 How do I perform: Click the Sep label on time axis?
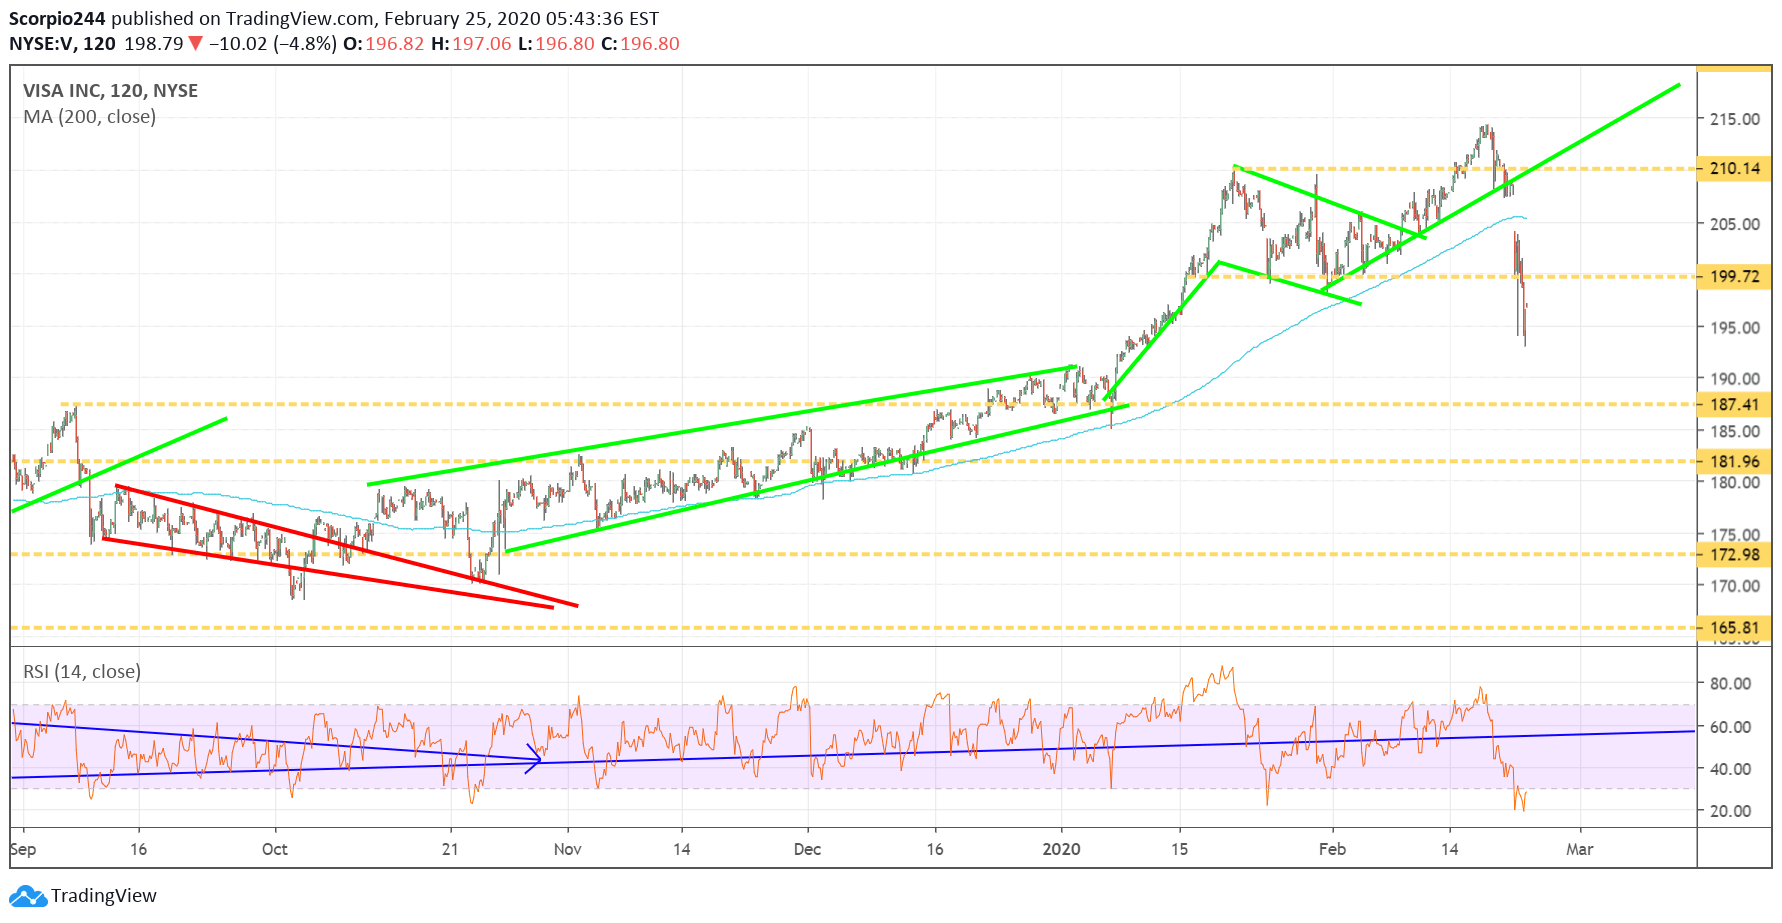(23, 849)
